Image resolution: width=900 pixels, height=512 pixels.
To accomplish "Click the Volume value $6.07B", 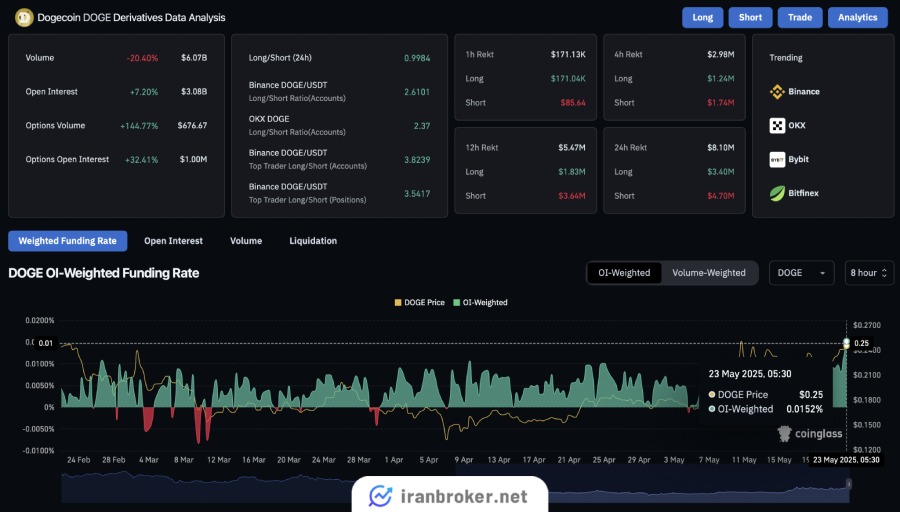I will (x=194, y=58).
